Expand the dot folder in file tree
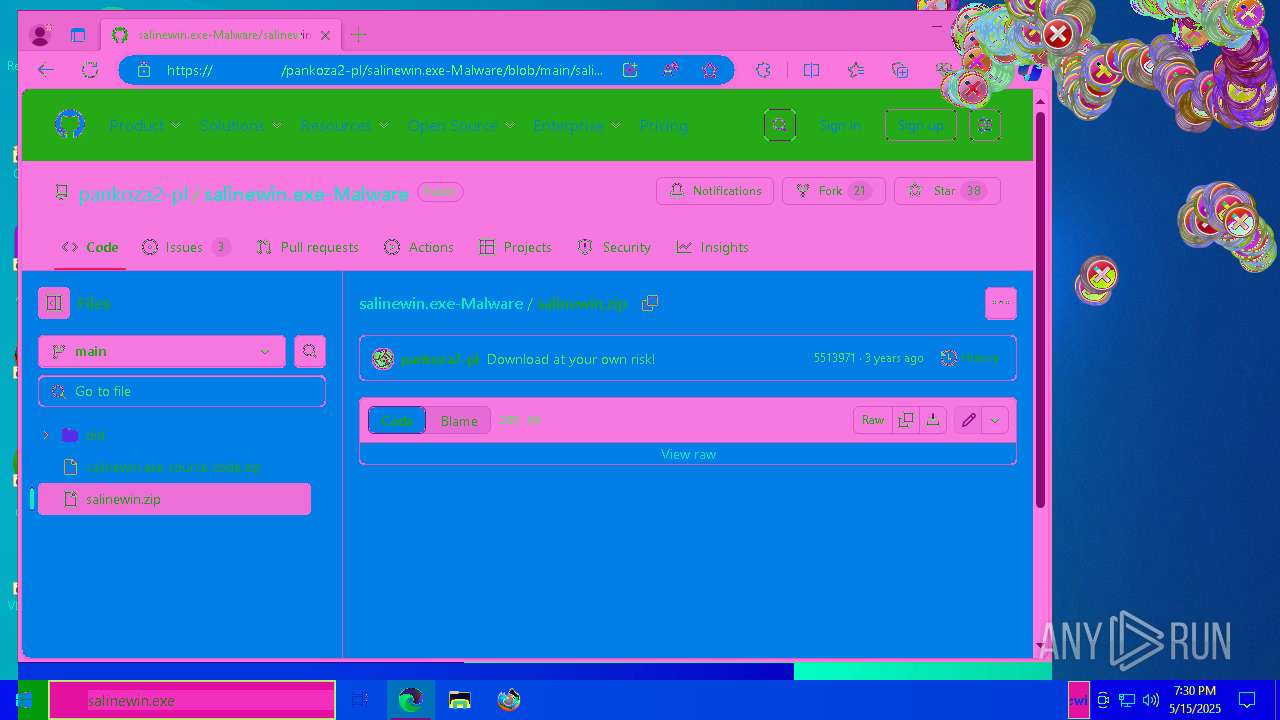Screen dimensions: 1280x720 46,435
